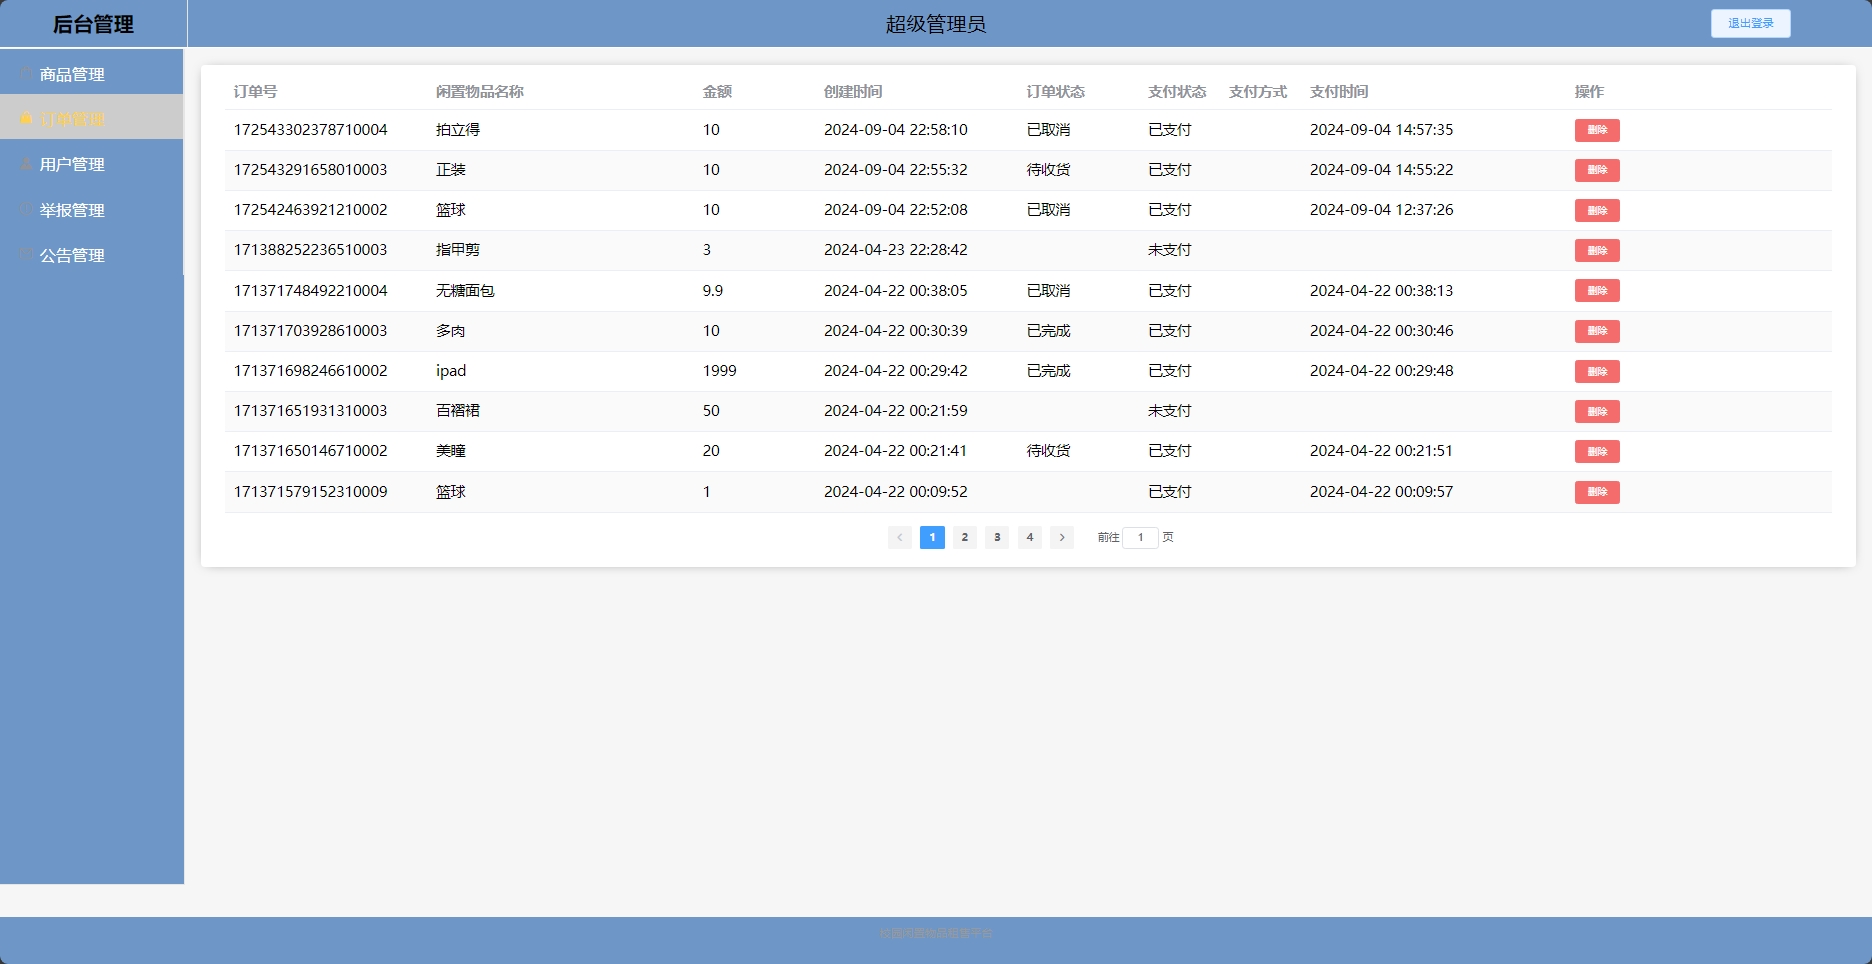The height and width of the screenshot is (964, 1872).
Task: Click the shopping bag icon beside 商品管理
Action: [26, 74]
